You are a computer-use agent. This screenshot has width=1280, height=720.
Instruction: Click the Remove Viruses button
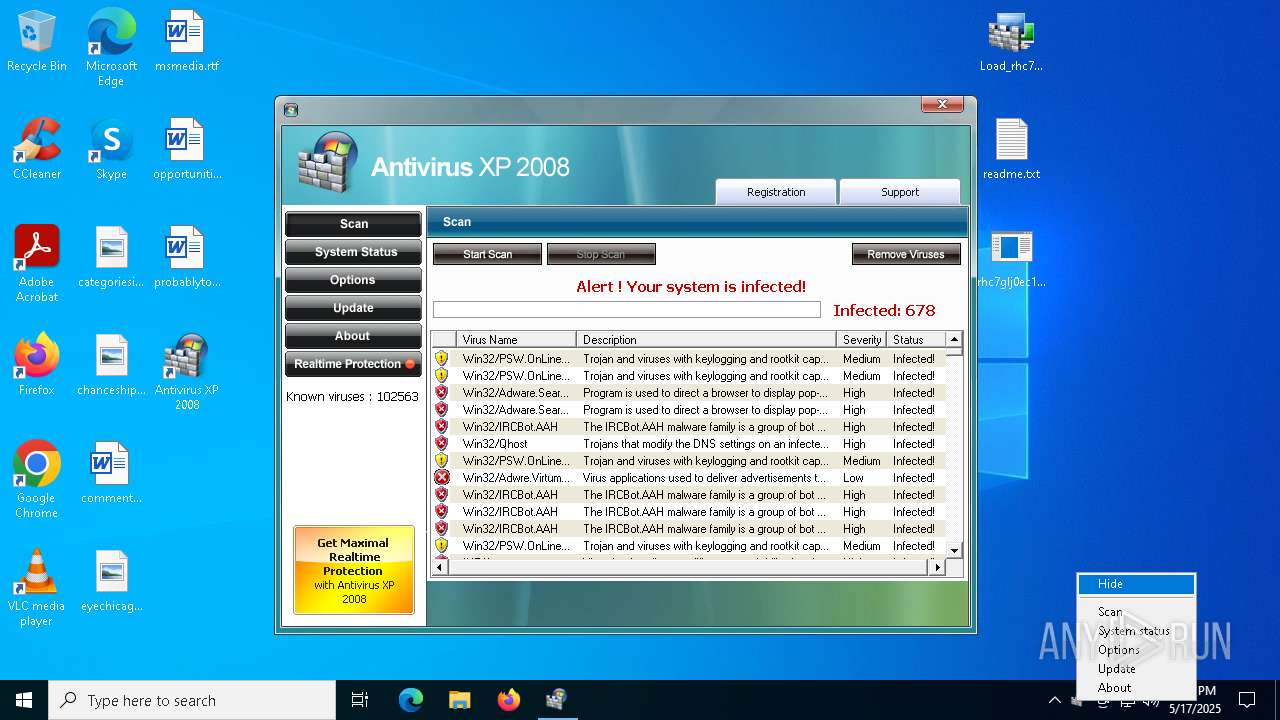[906, 254]
